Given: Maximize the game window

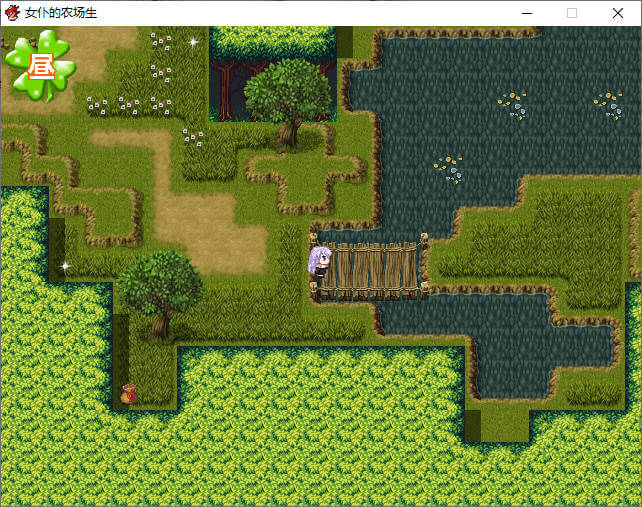Looking at the screenshot, I should (x=572, y=13).
